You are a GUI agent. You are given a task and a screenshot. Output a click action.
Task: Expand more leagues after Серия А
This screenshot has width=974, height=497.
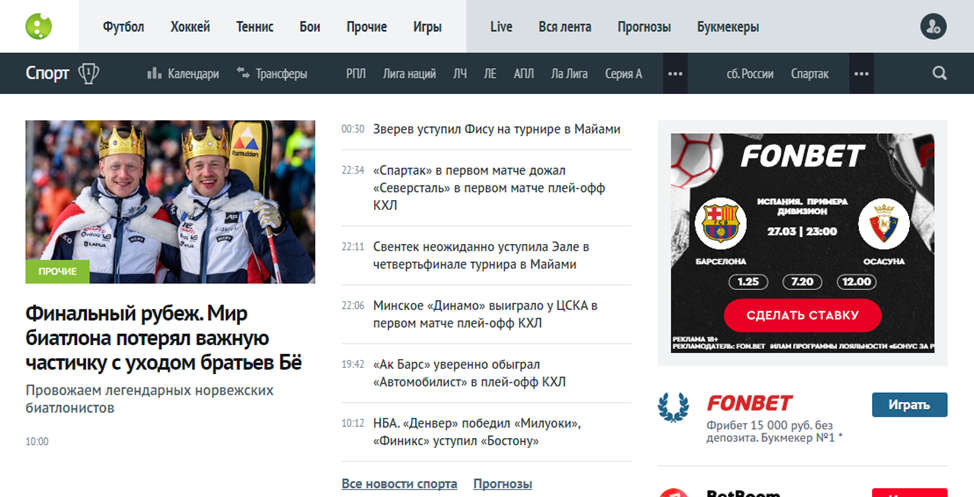(x=675, y=73)
